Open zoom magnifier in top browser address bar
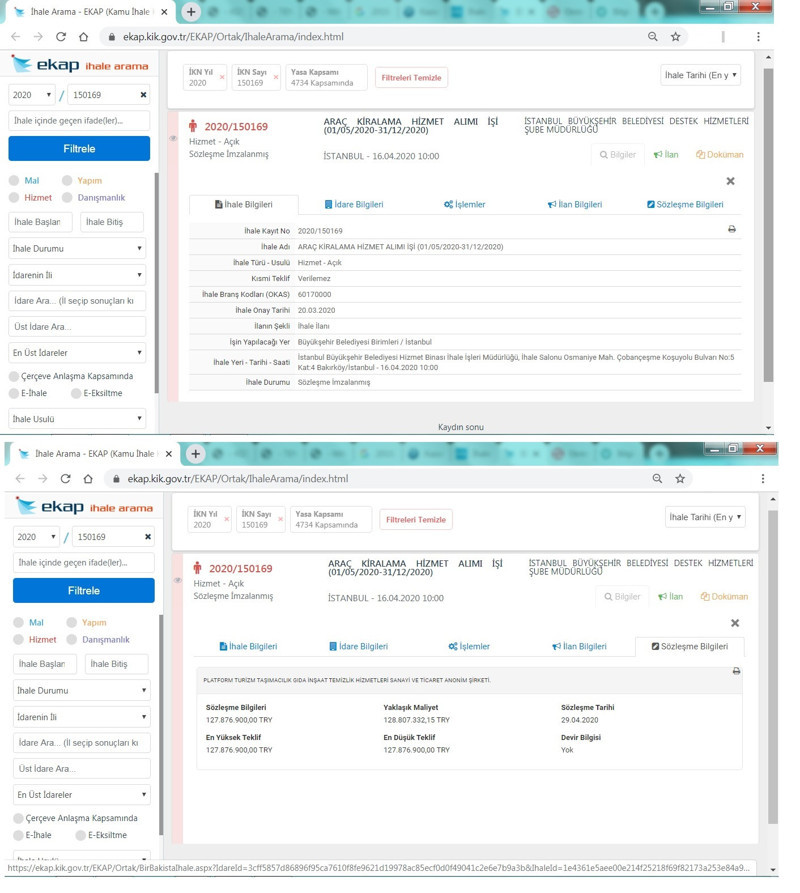This screenshot has height=893, width=800. [x=653, y=36]
